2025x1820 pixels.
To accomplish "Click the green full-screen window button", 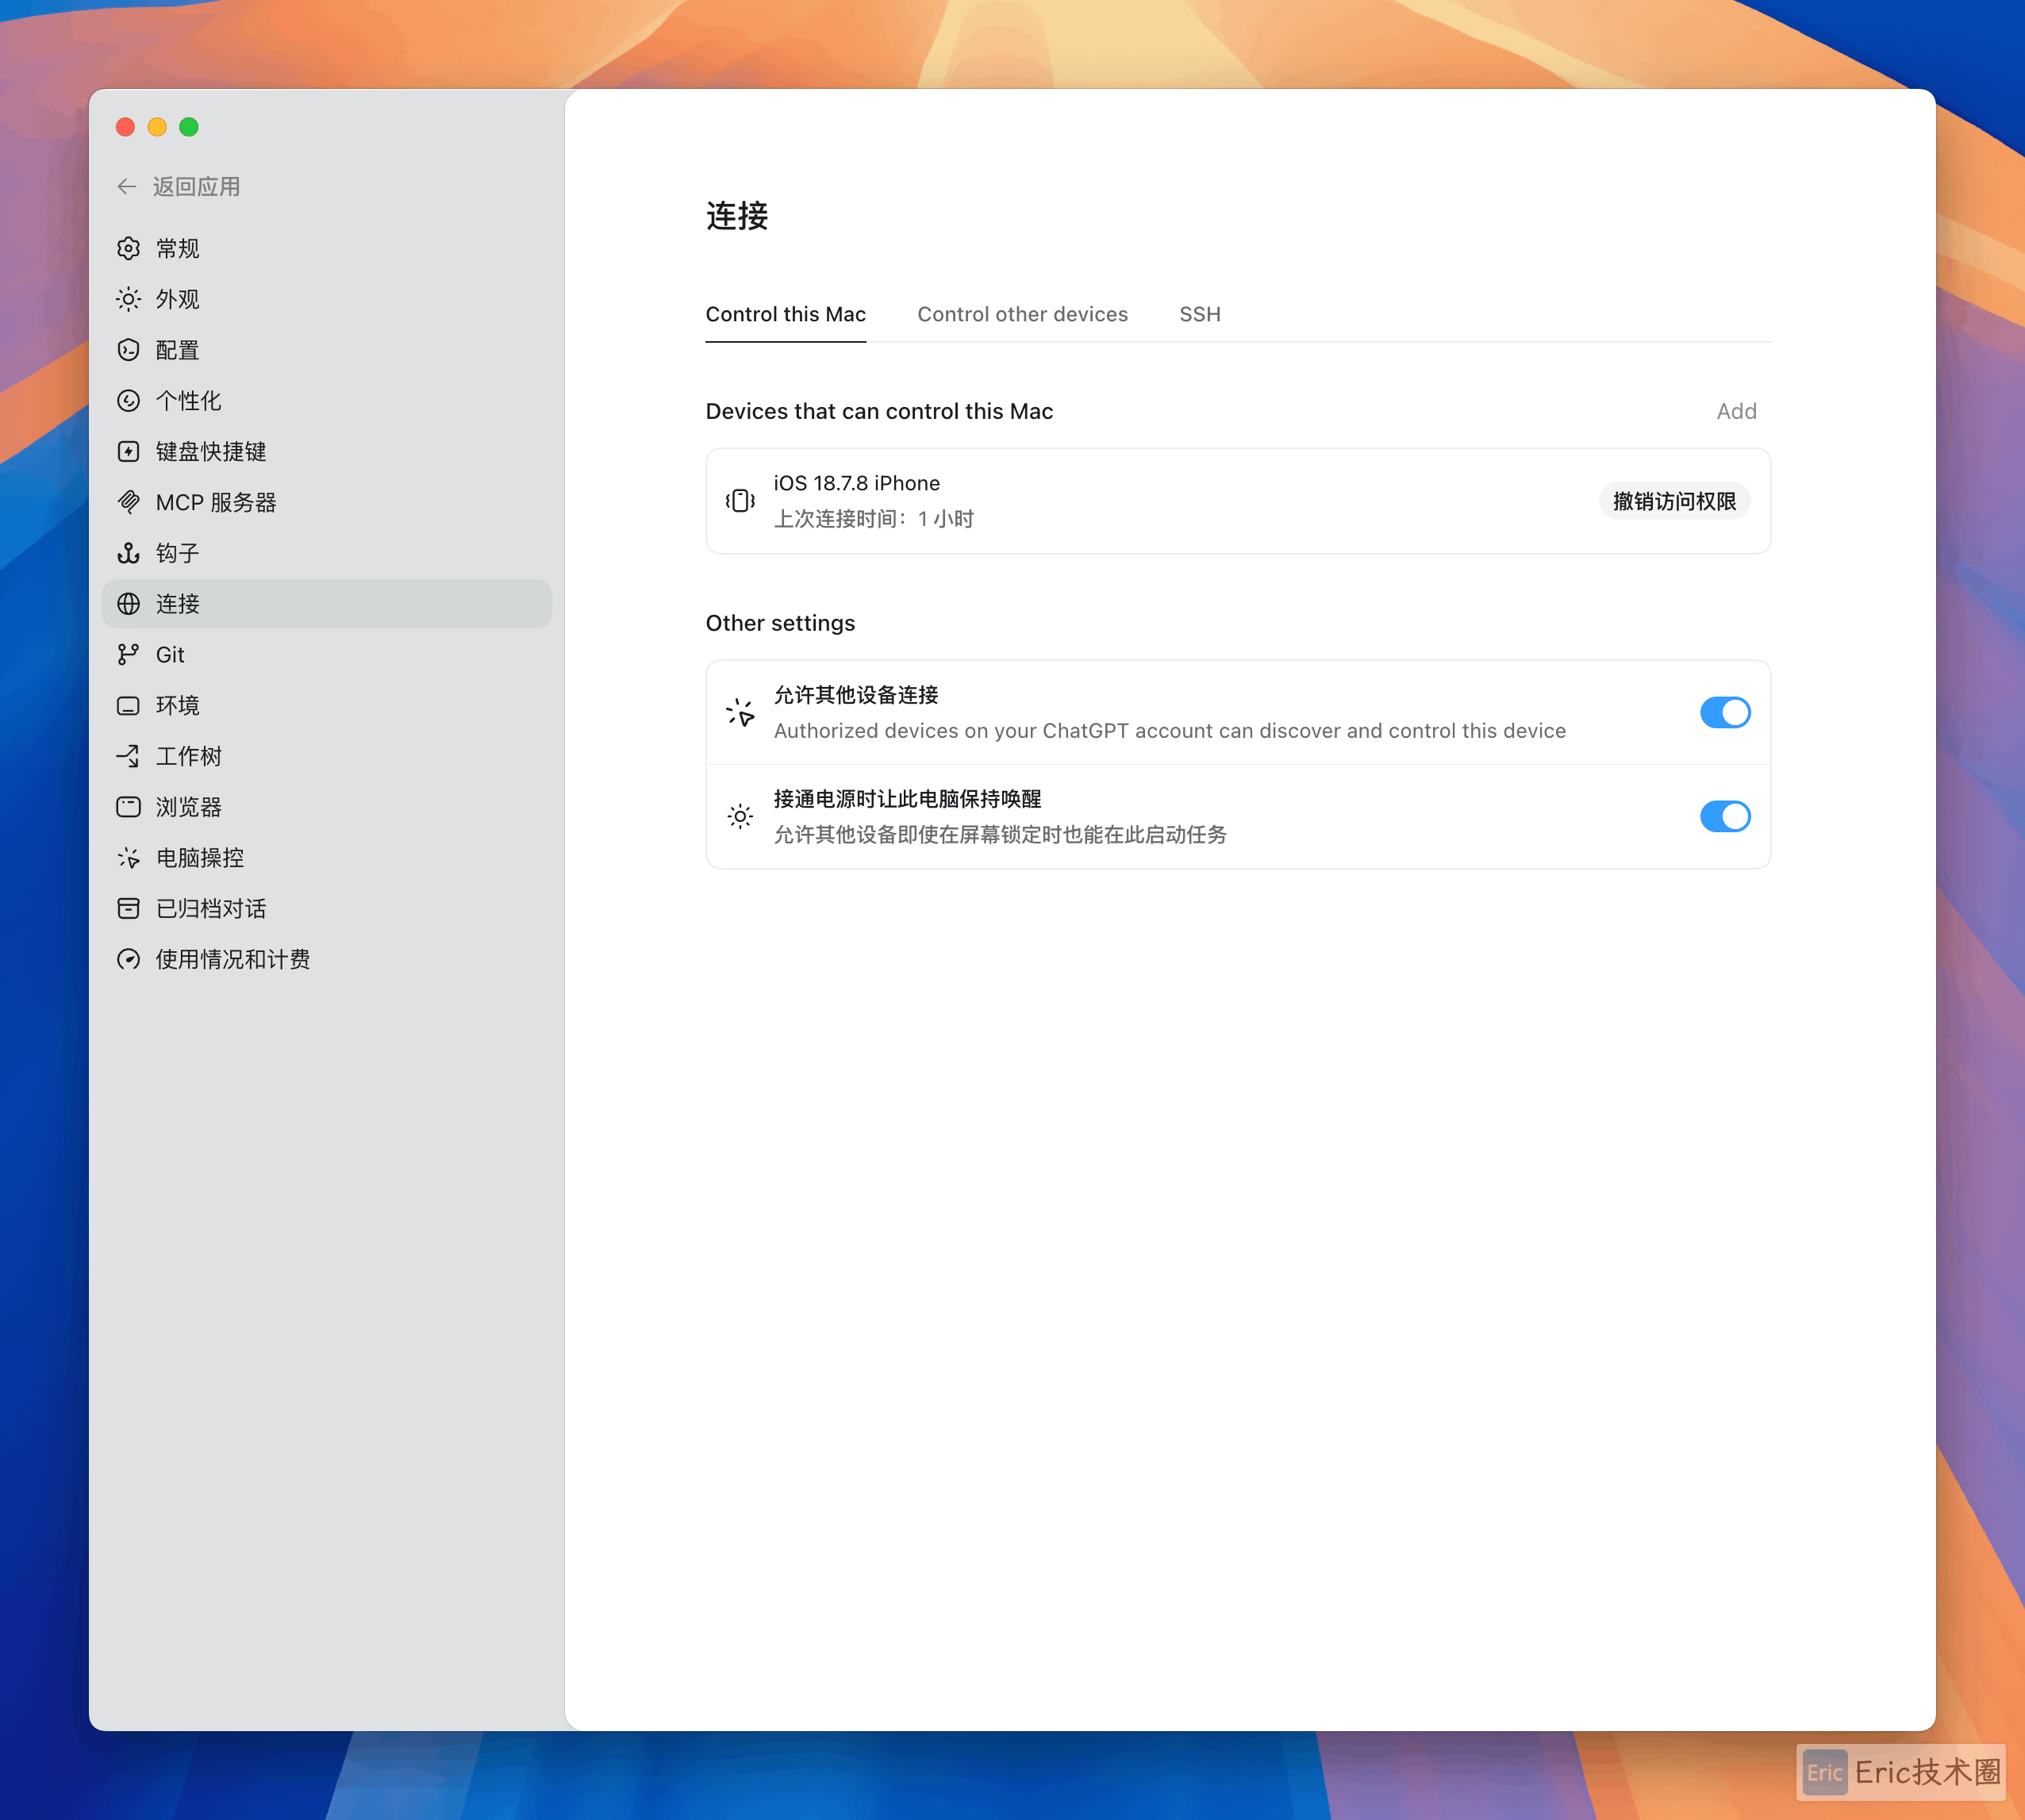I will pyautogui.click(x=189, y=127).
